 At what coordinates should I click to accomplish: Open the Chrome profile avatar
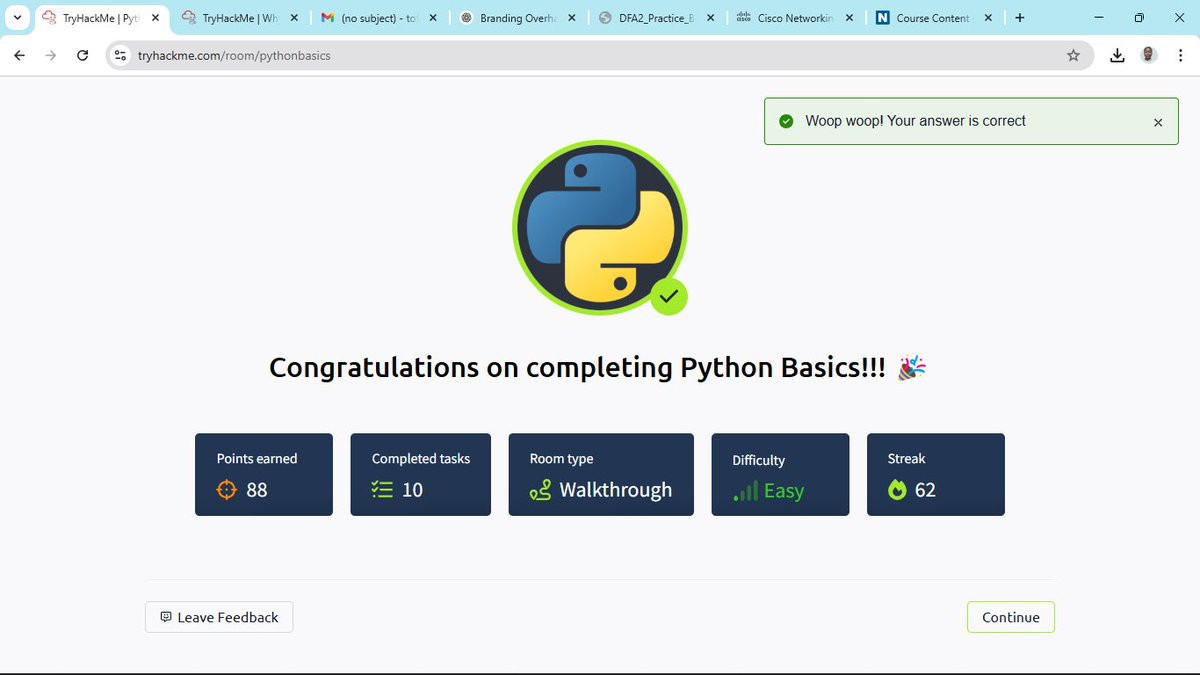click(1149, 55)
